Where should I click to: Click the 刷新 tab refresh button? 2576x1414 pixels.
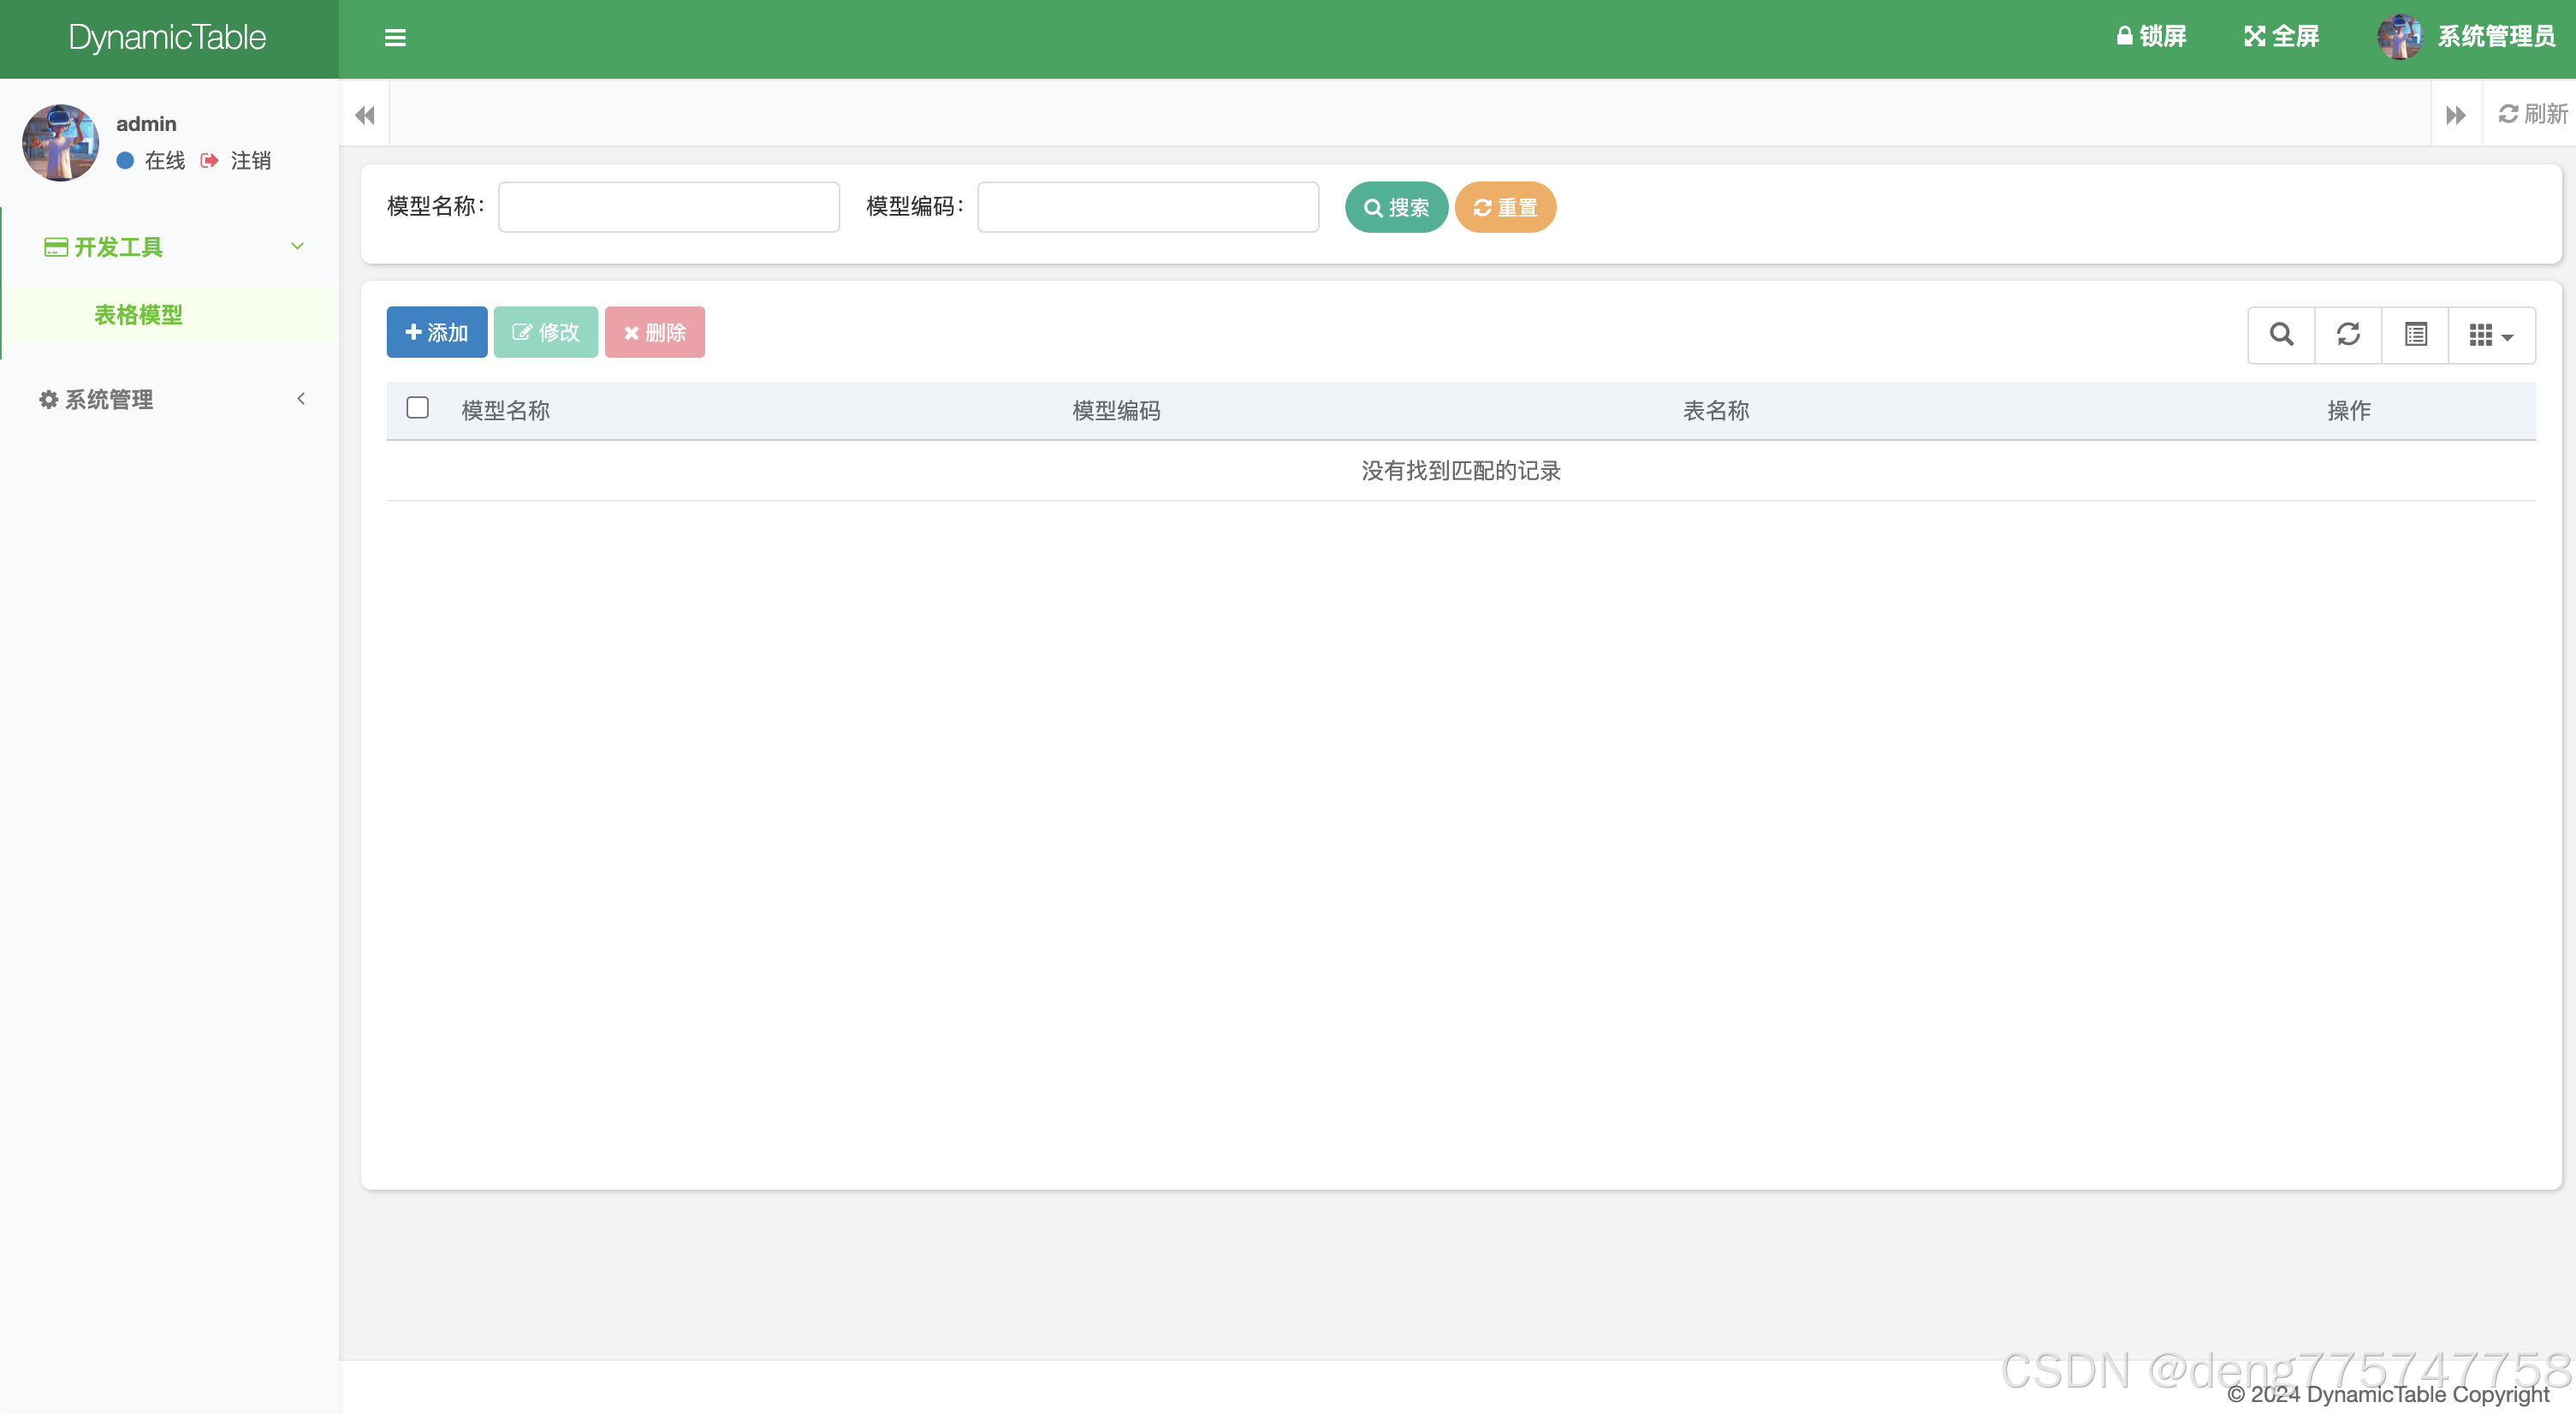pyautogui.click(x=2532, y=114)
